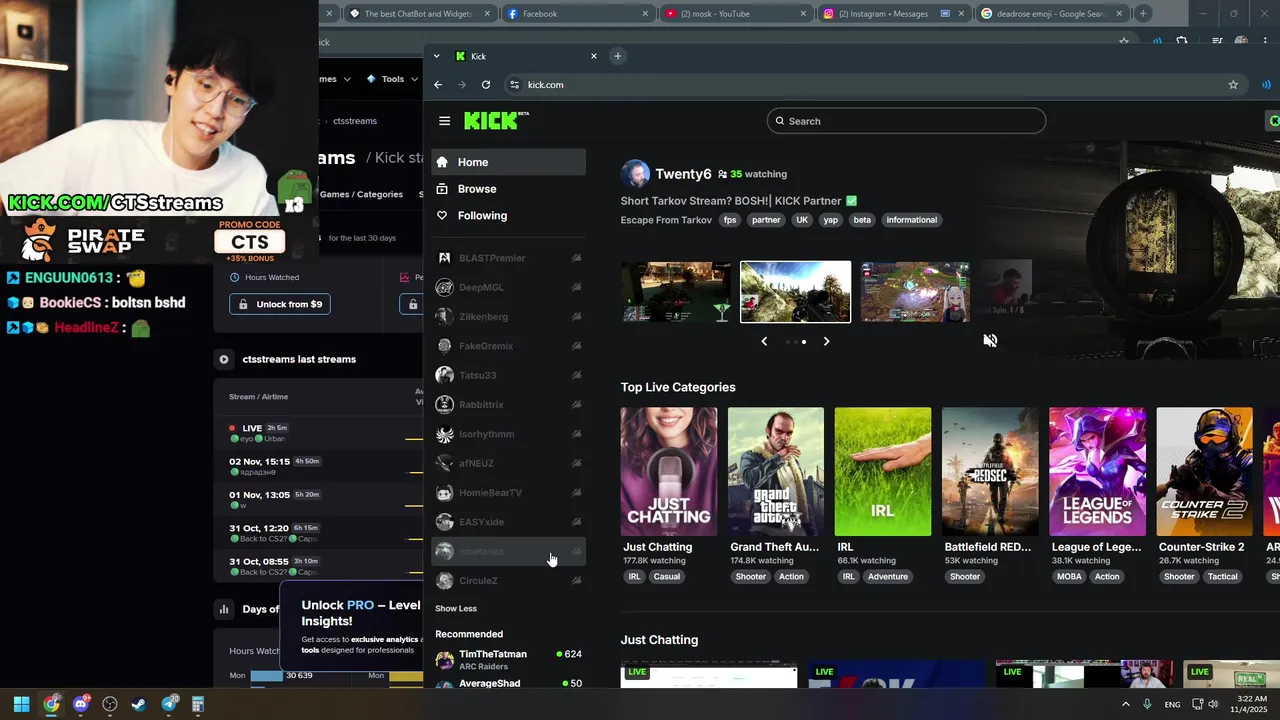This screenshot has width=1280, height=720.
Task: Open the Windows Start menu
Action: click(21, 704)
